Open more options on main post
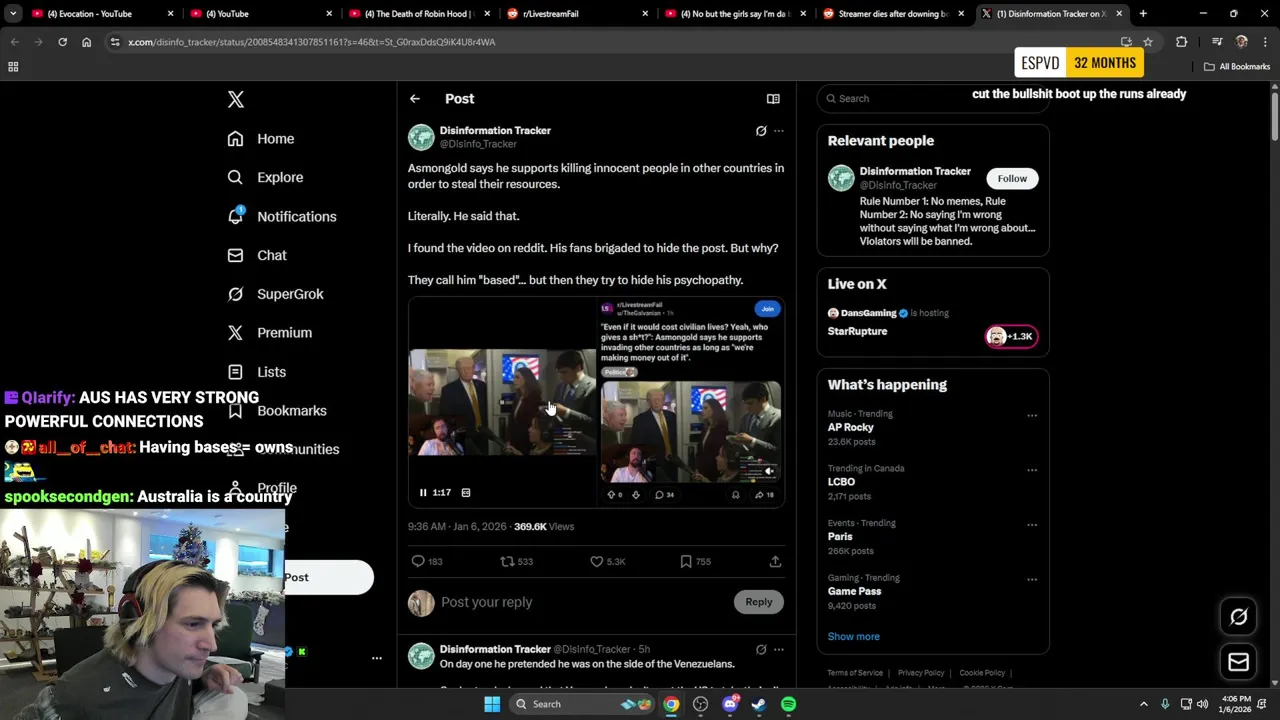 click(779, 131)
